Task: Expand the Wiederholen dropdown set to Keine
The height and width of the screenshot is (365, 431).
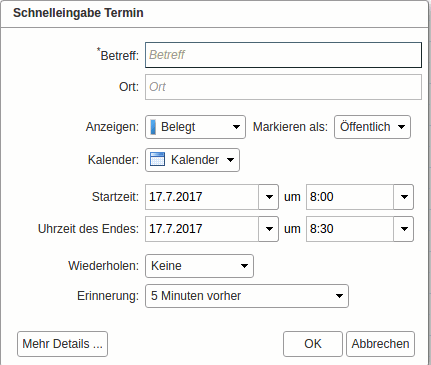Action: click(199, 266)
